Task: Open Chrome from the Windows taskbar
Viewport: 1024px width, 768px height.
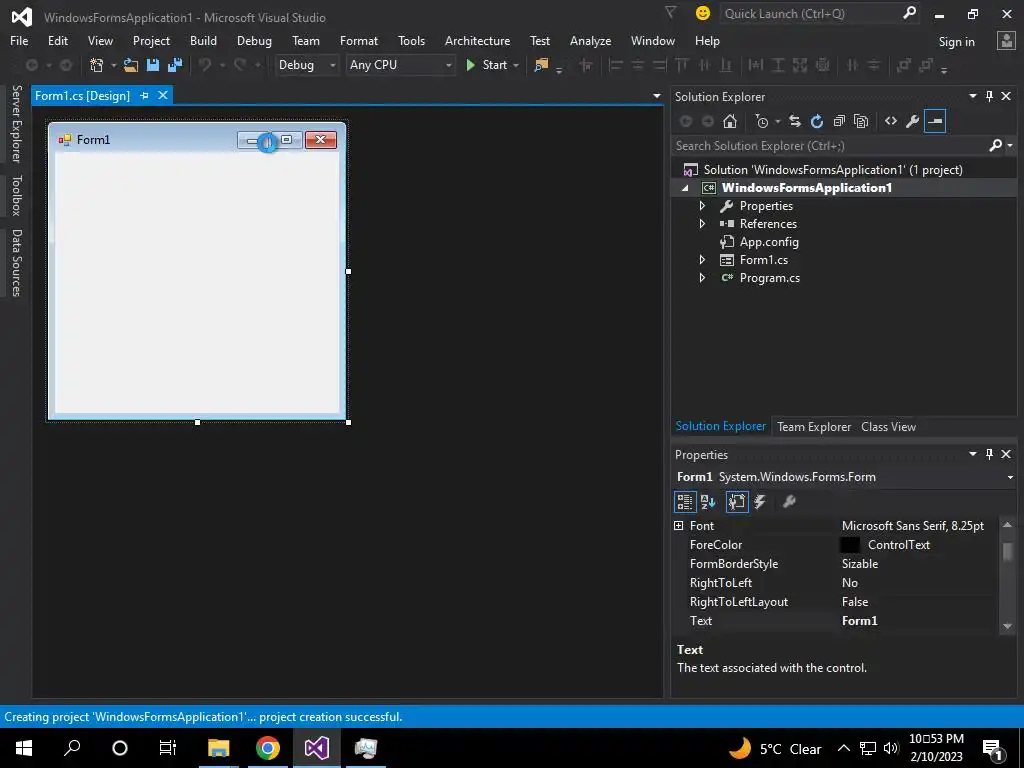Action: tap(268, 748)
